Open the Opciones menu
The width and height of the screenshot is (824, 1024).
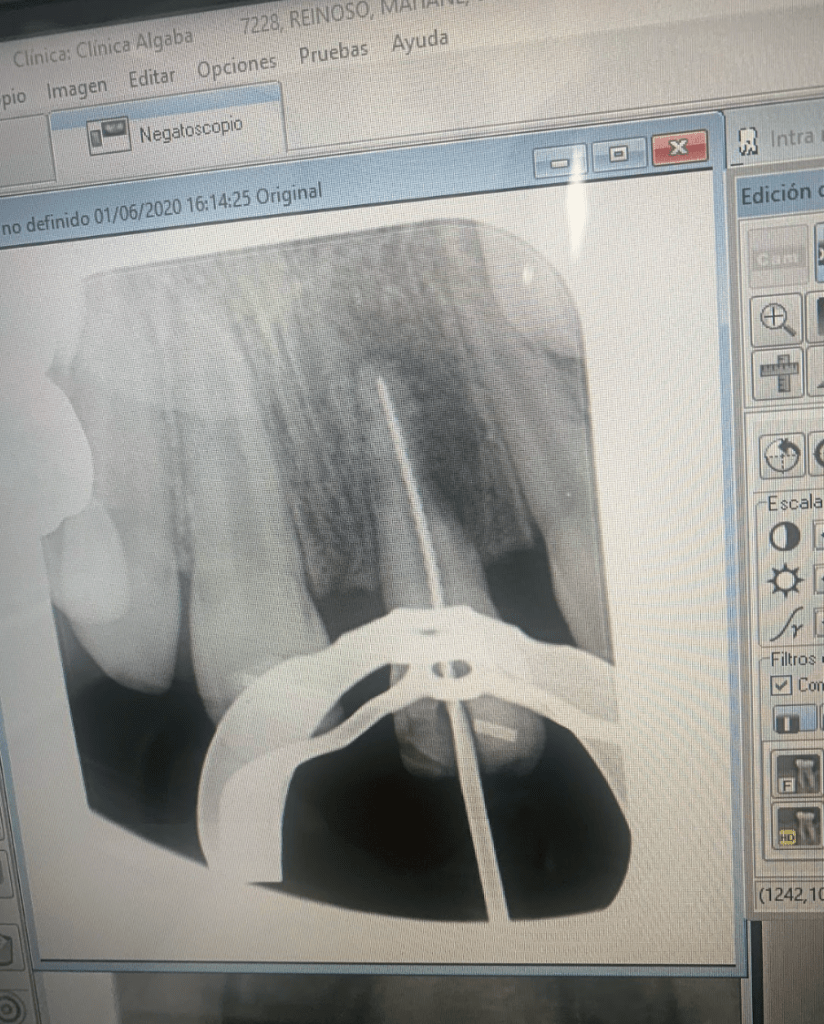click(236, 66)
